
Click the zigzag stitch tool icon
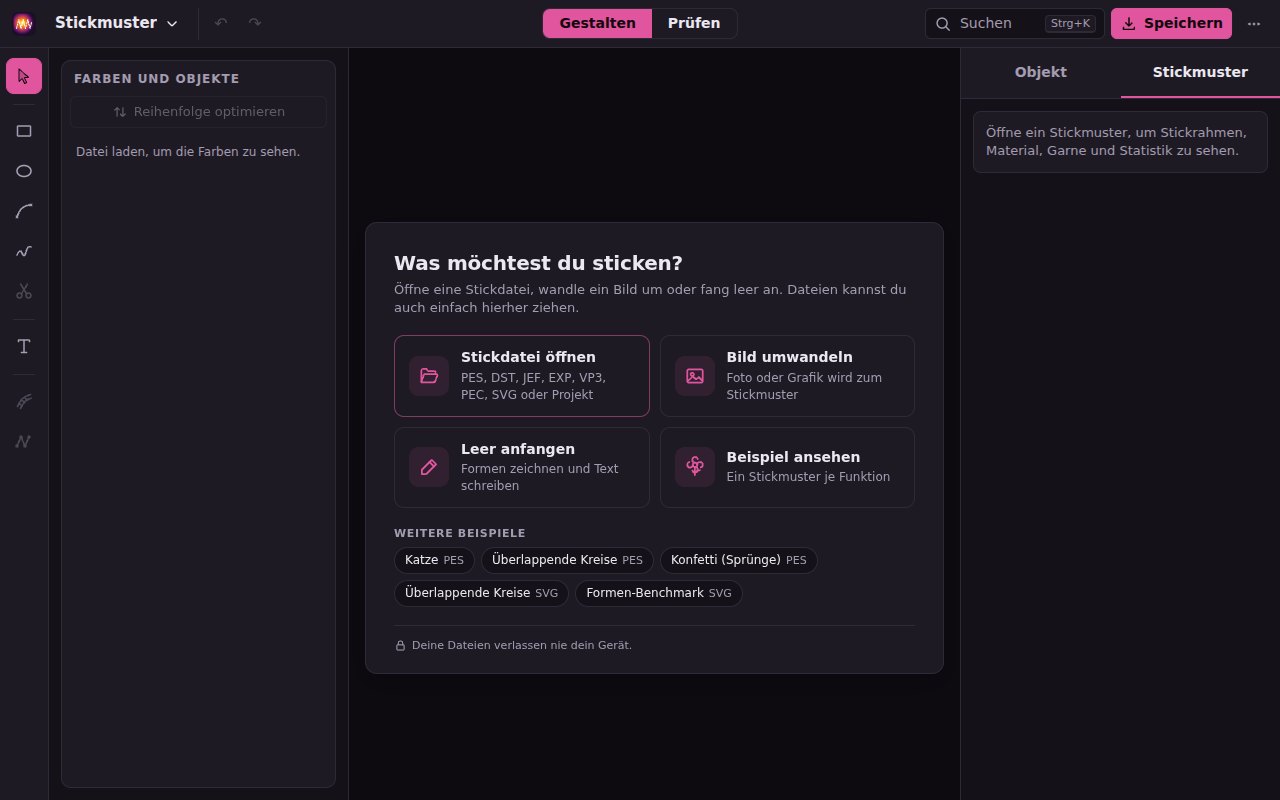(x=24, y=441)
